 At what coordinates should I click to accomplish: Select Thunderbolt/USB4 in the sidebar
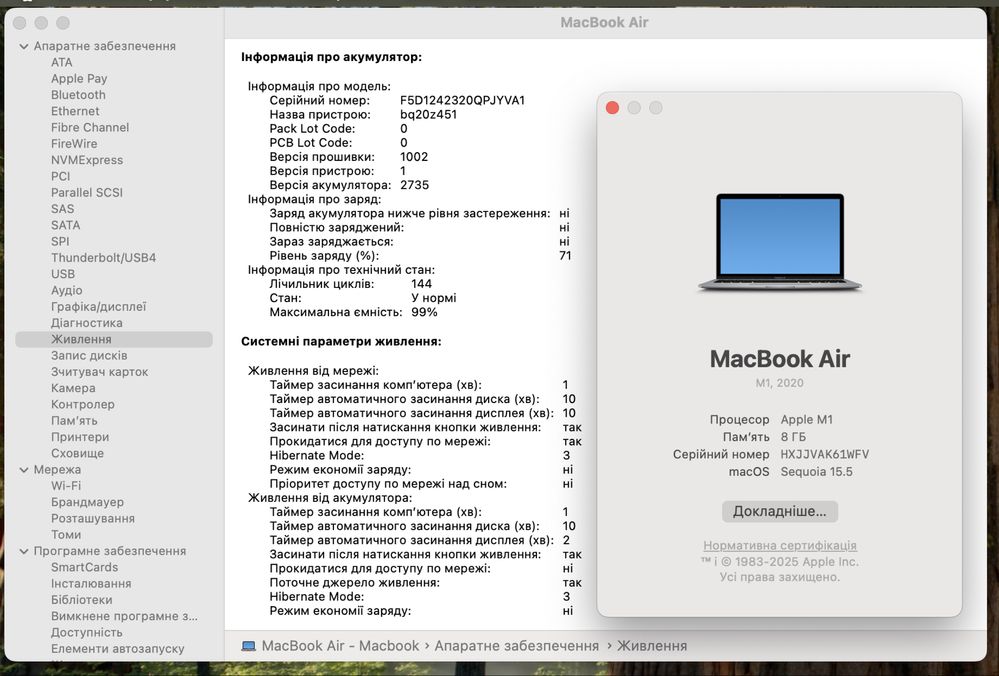point(103,257)
